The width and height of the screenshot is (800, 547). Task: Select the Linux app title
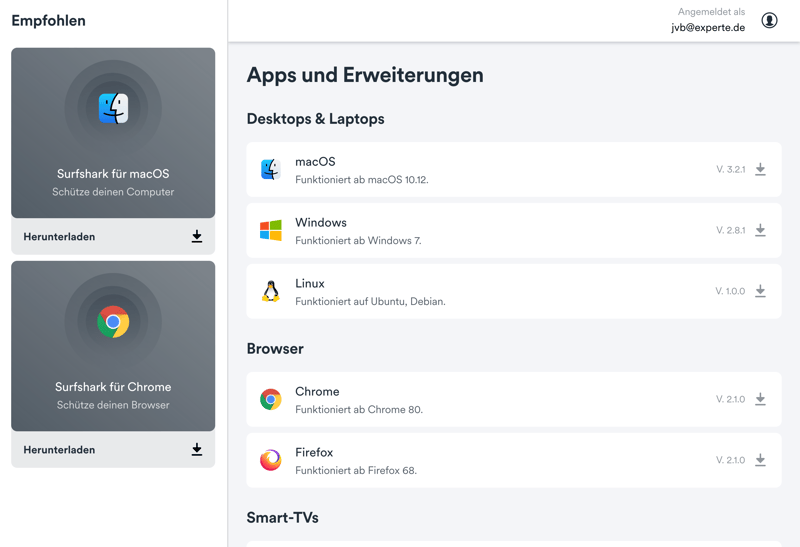click(x=310, y=284)
